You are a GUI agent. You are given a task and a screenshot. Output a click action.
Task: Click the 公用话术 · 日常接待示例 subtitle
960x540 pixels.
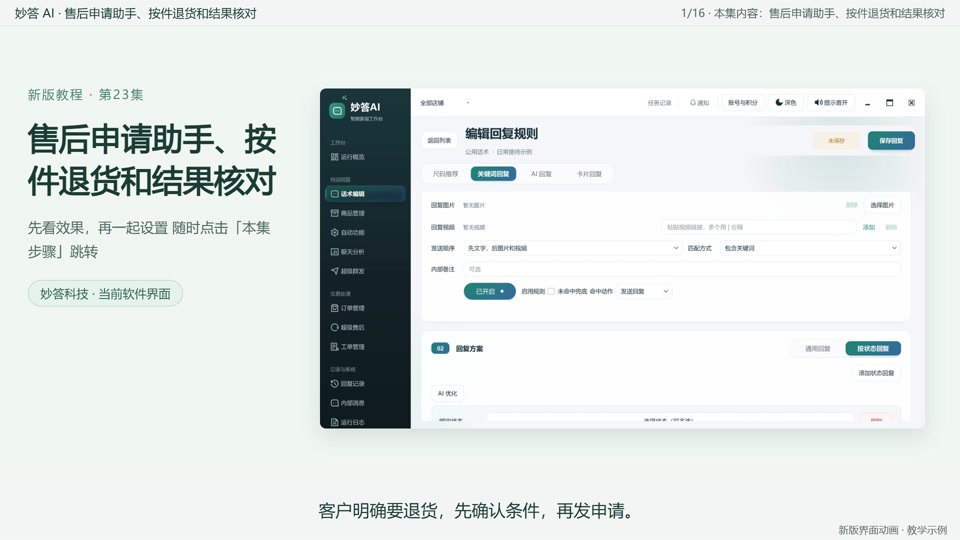point(498,152)
